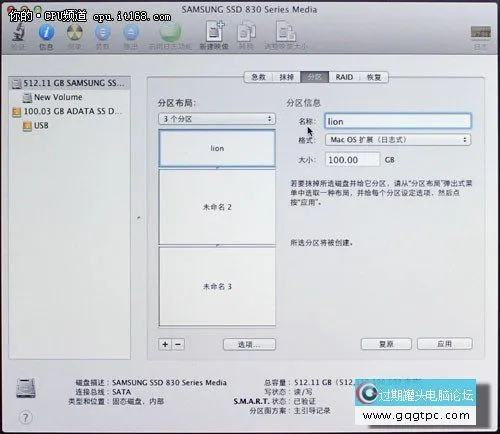Select the 100.03 GB ADATA SSD disk
500x434 pixels.
68,112
